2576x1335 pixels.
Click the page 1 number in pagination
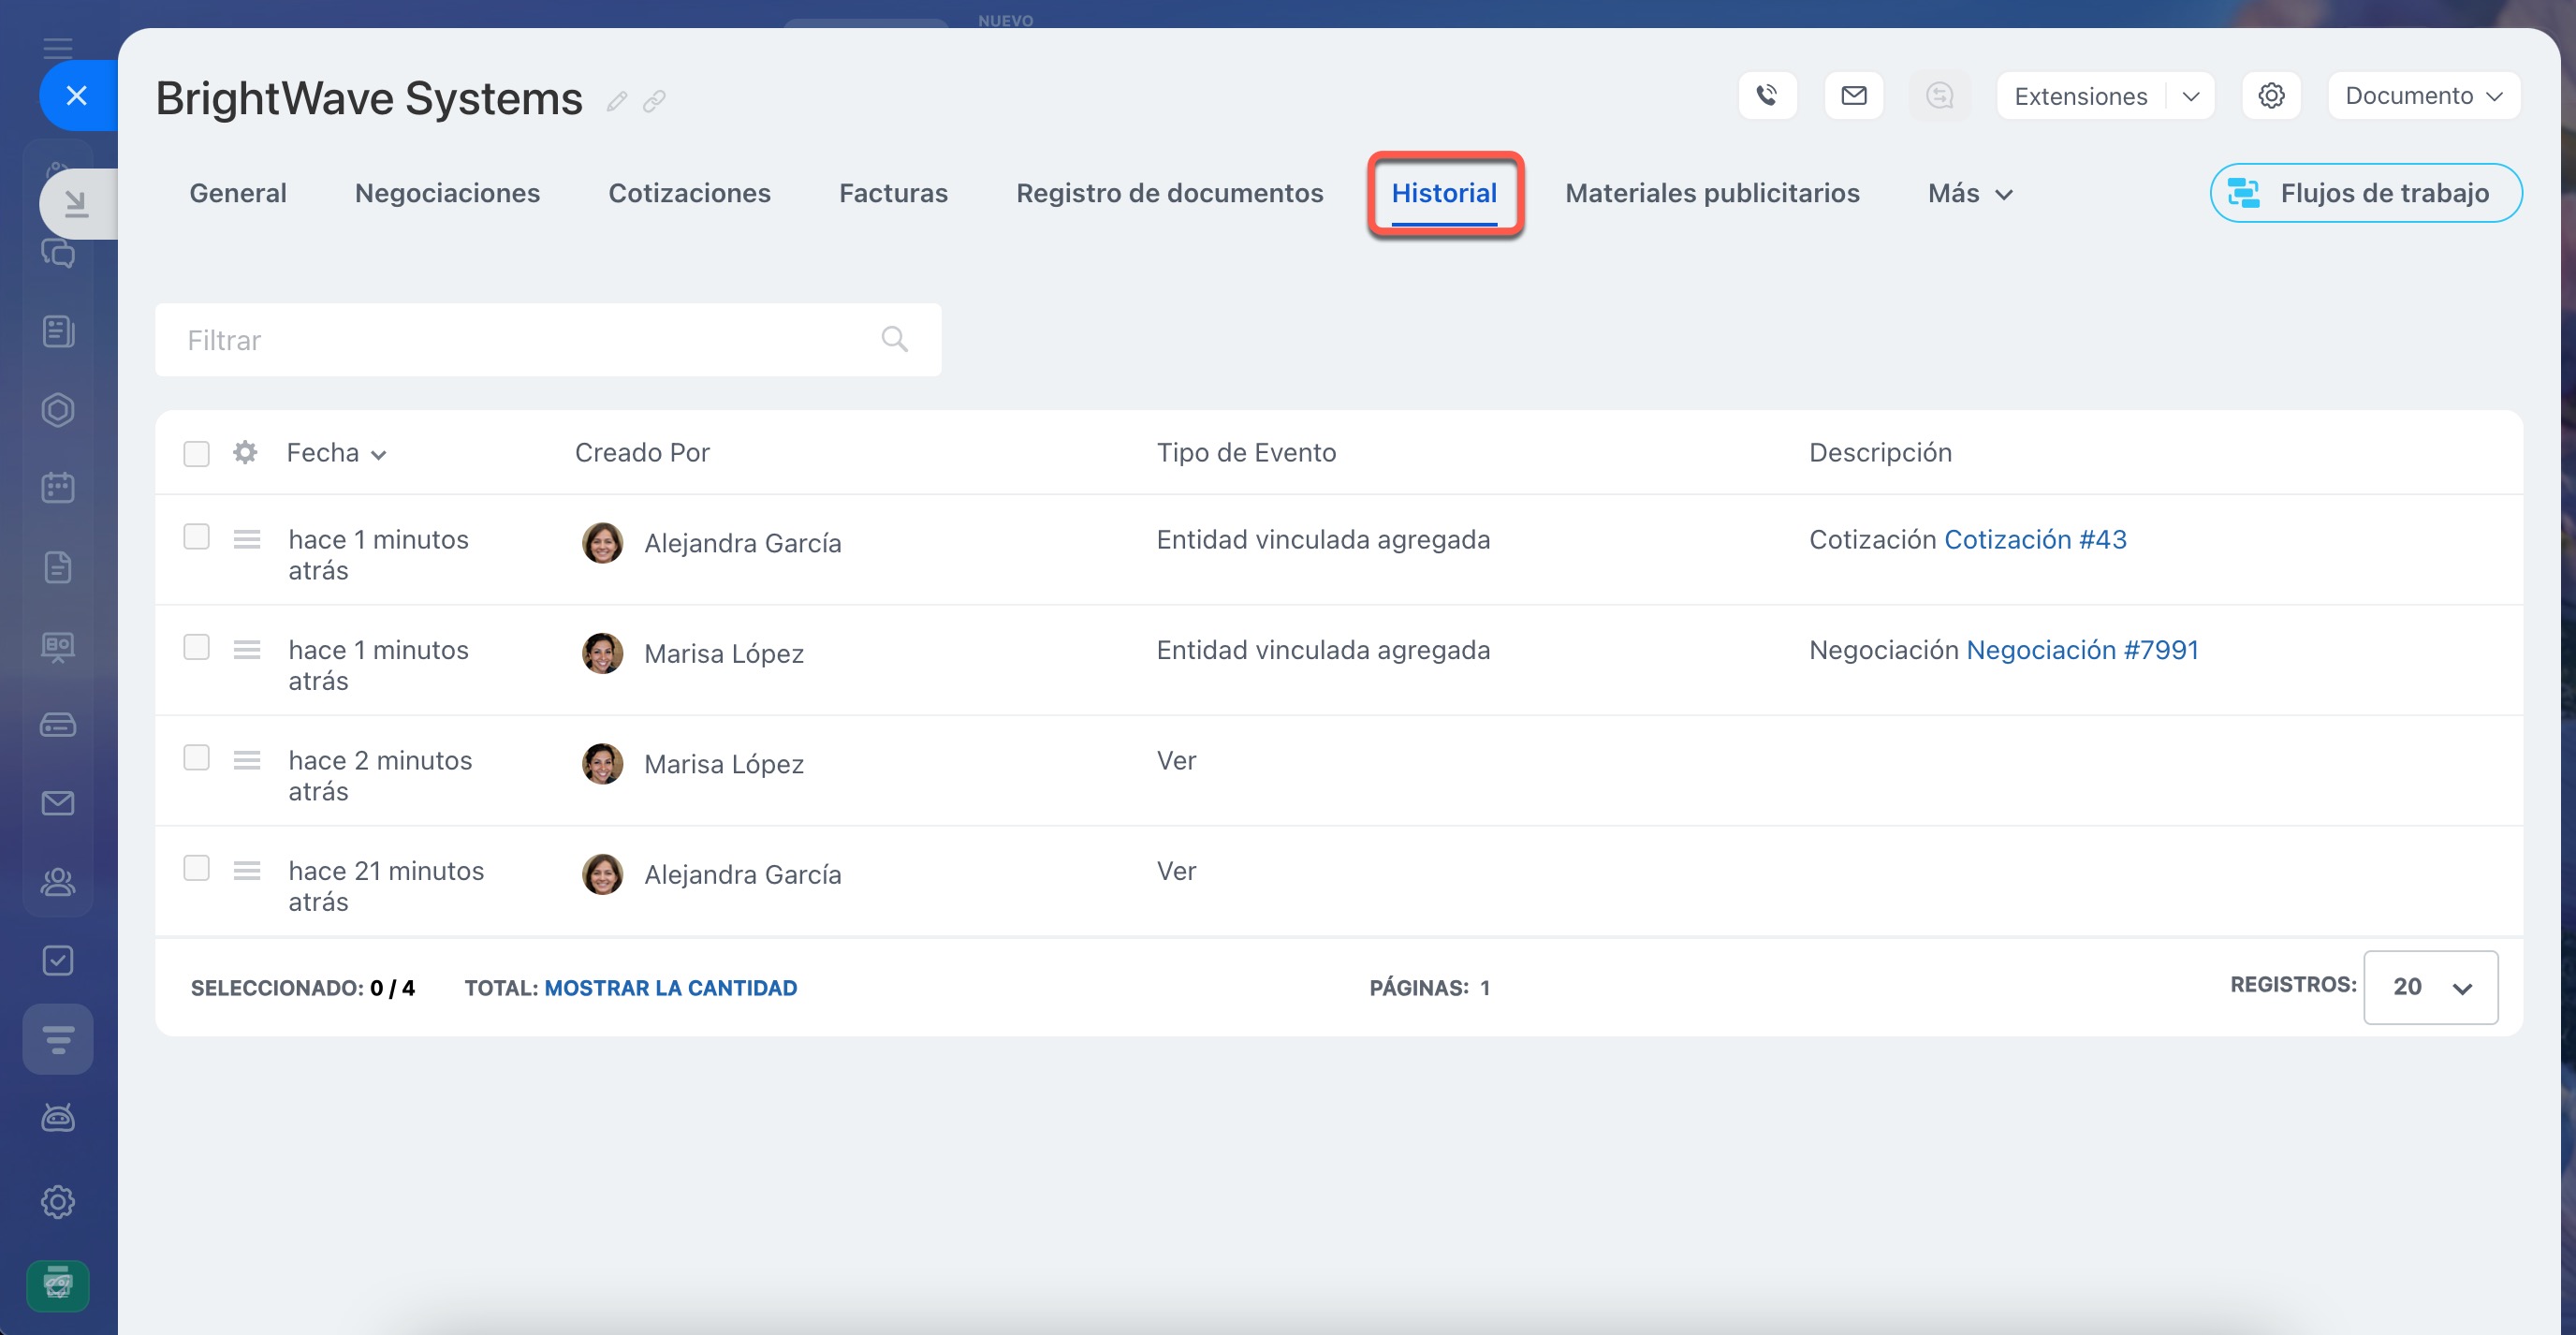point(1485,988)
